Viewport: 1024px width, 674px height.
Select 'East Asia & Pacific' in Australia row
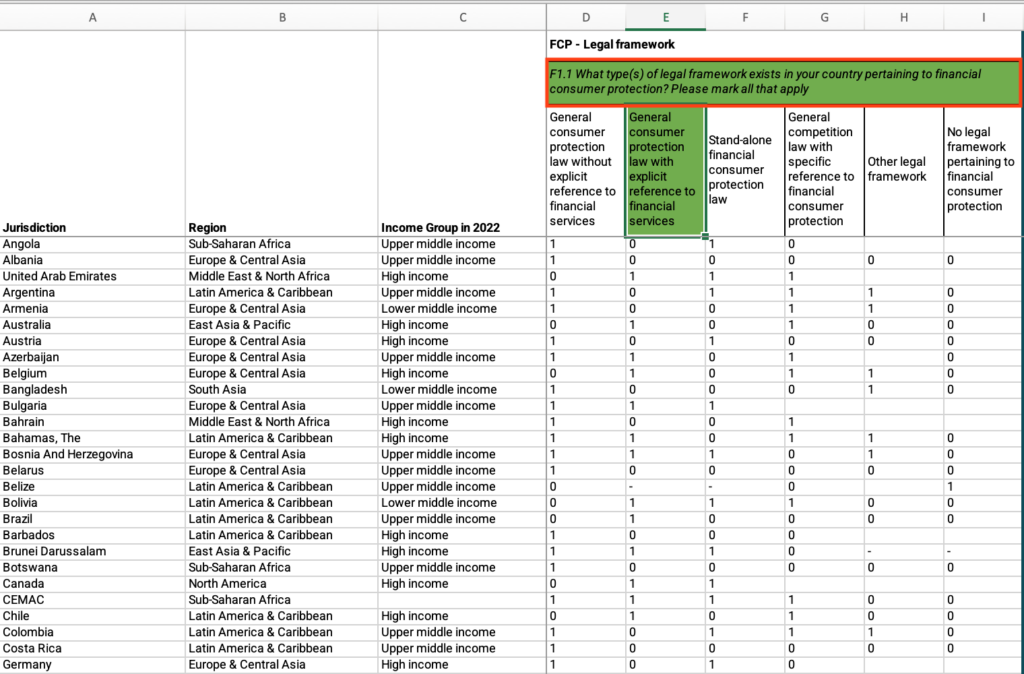pyautogui.click(x=282, y=325)
